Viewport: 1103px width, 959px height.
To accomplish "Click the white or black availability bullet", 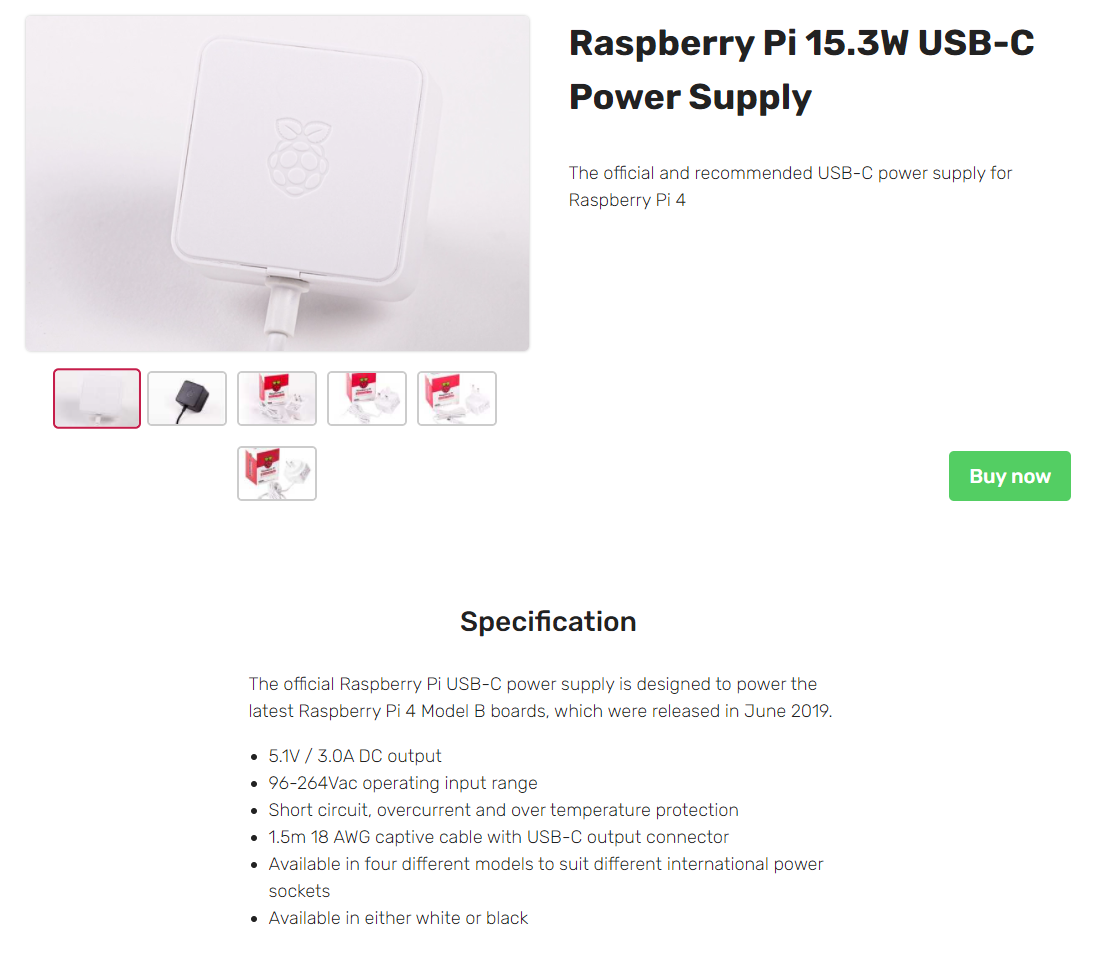I will 398,918.
